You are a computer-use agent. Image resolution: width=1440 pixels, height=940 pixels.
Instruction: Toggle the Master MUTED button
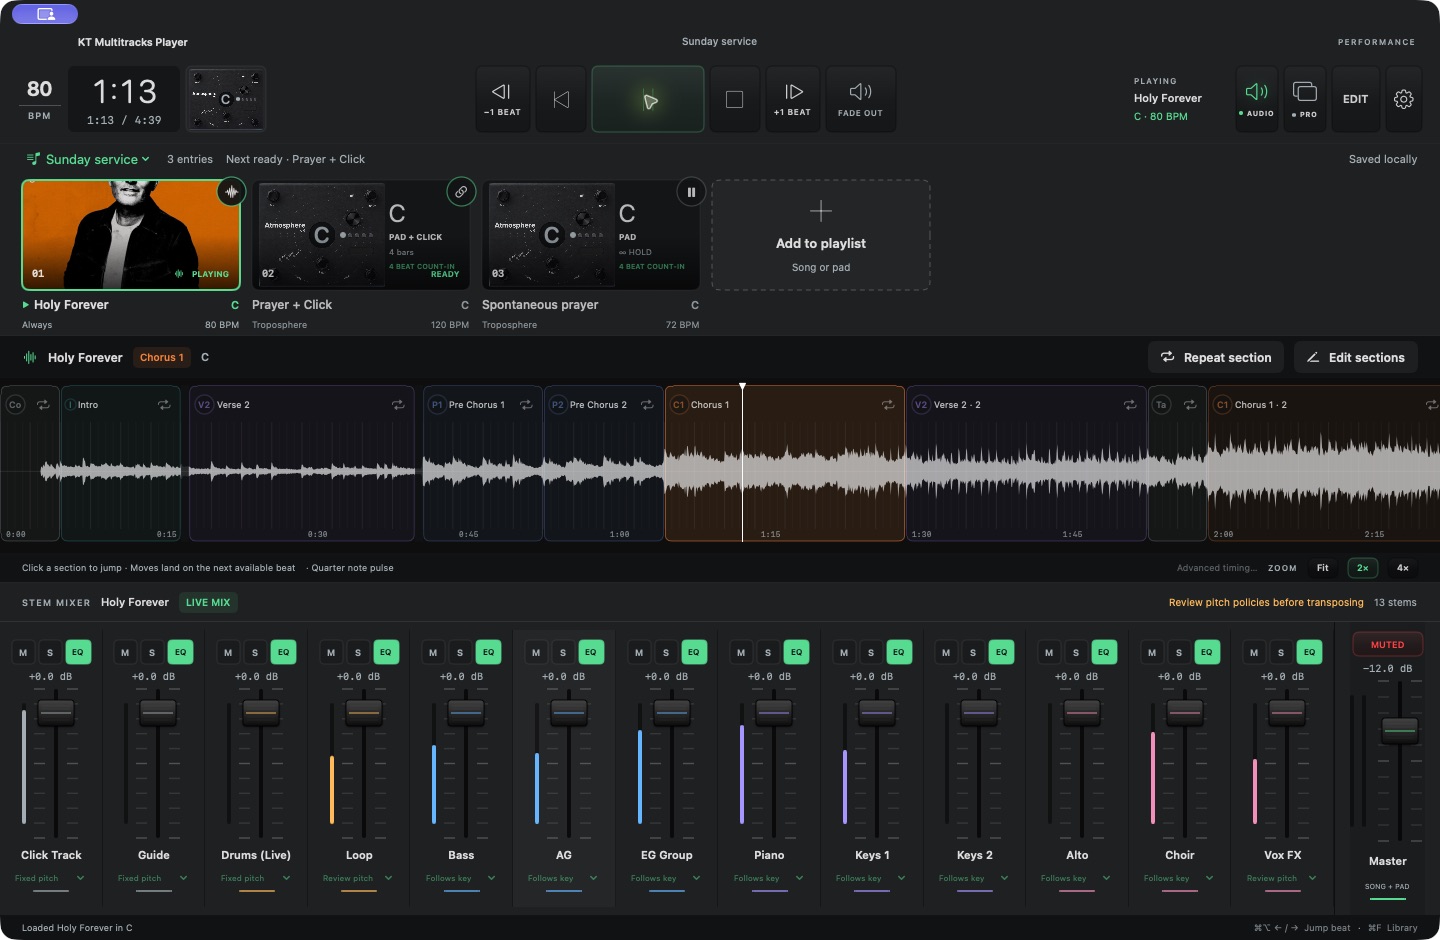(x=1387, y=645)
